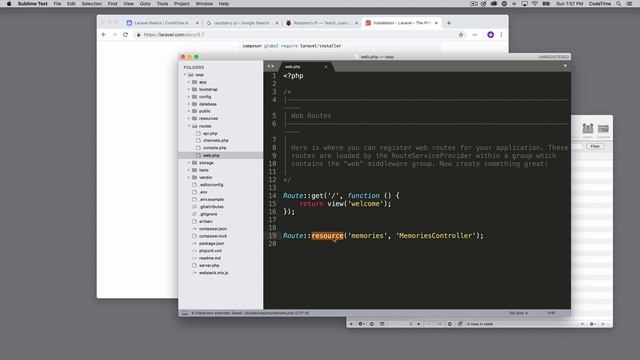Viewport: 640px width, 360px height.
Task: Focus the laravel.com address bar
Action: coord(298,35)
